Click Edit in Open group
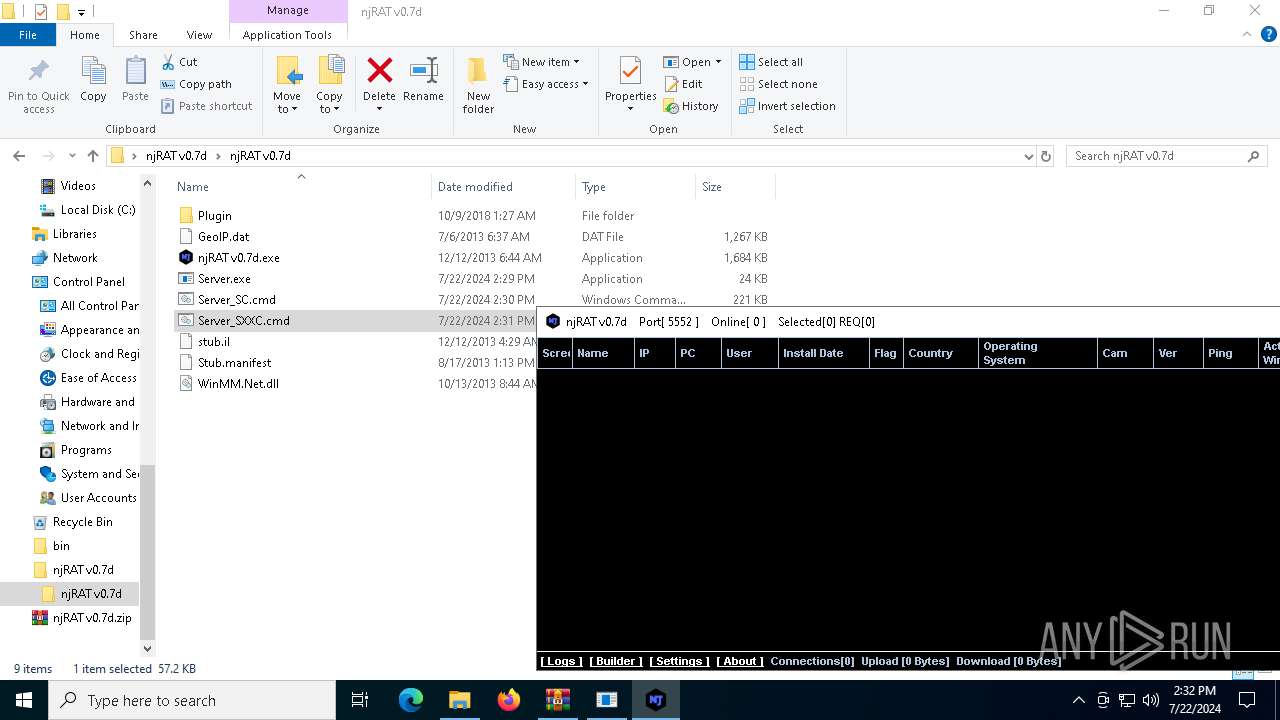The width and height of the screenshot is (1280, 720). tap(683, 84)
